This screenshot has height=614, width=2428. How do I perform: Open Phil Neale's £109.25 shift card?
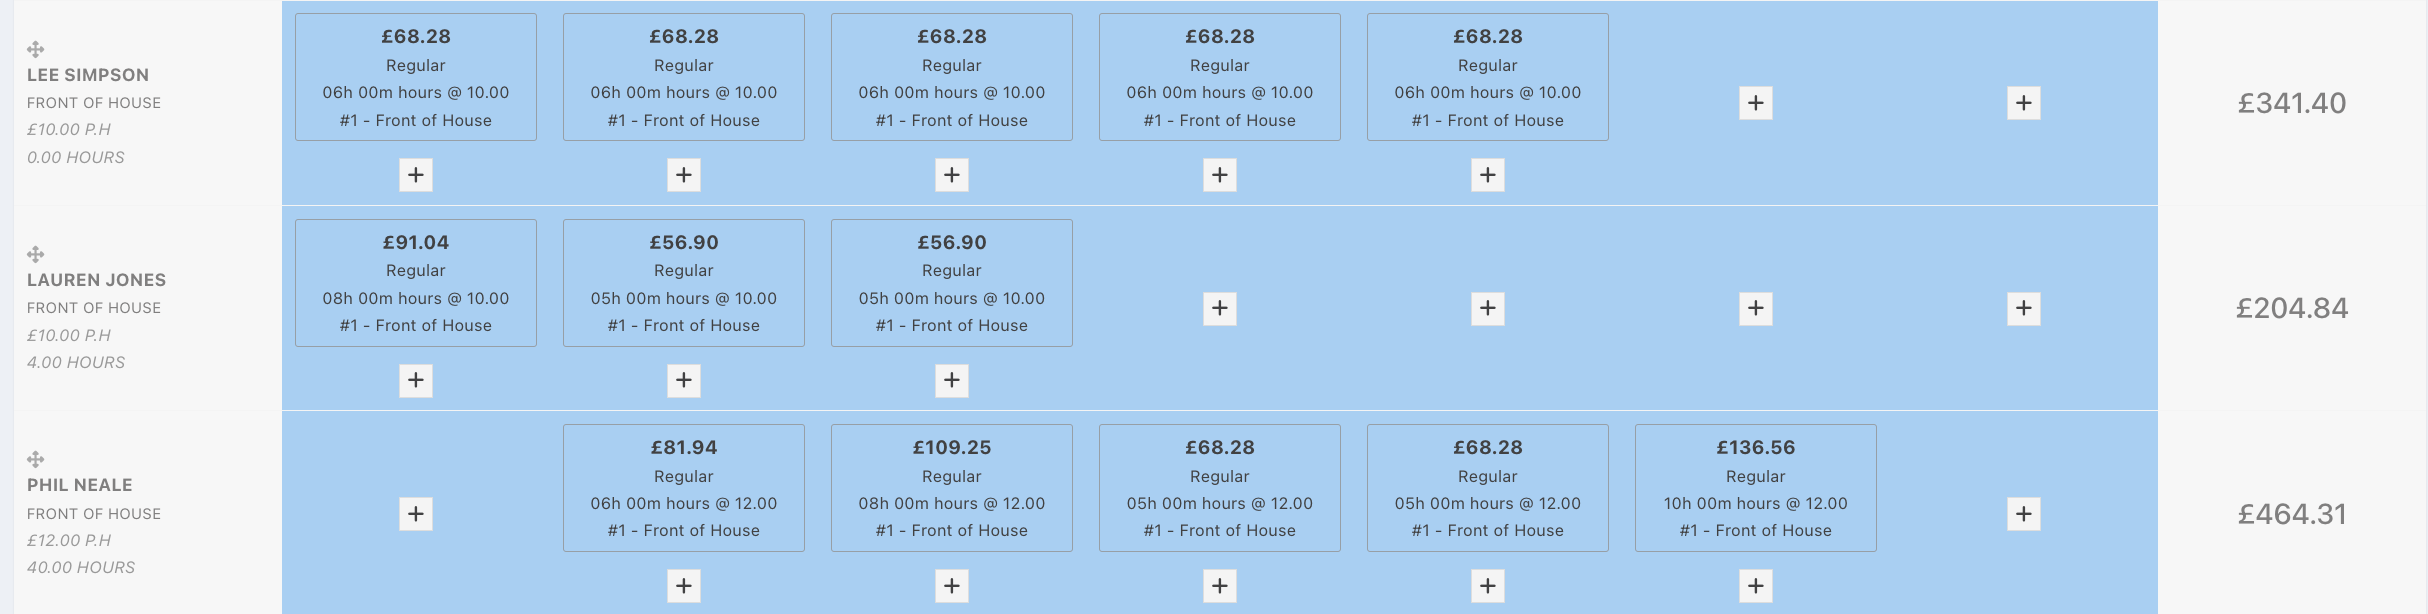click(952, 488)
